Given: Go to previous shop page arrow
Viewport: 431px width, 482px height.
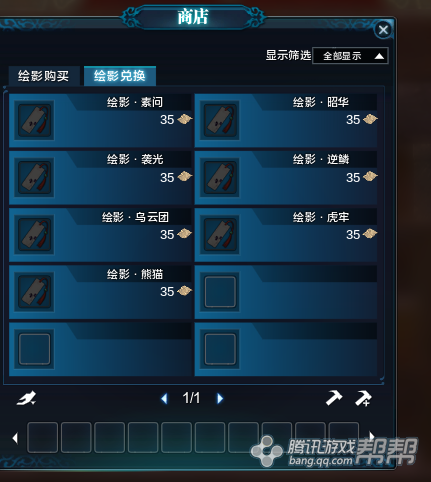Looking at the screenshot, I should 164,398.
